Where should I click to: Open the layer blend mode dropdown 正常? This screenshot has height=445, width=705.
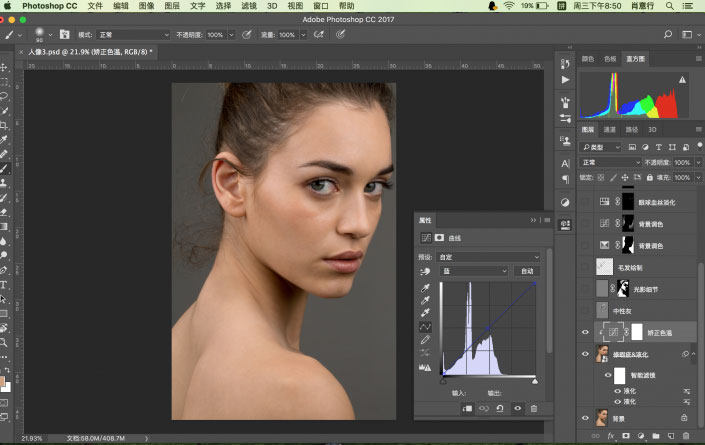[610, 162]
